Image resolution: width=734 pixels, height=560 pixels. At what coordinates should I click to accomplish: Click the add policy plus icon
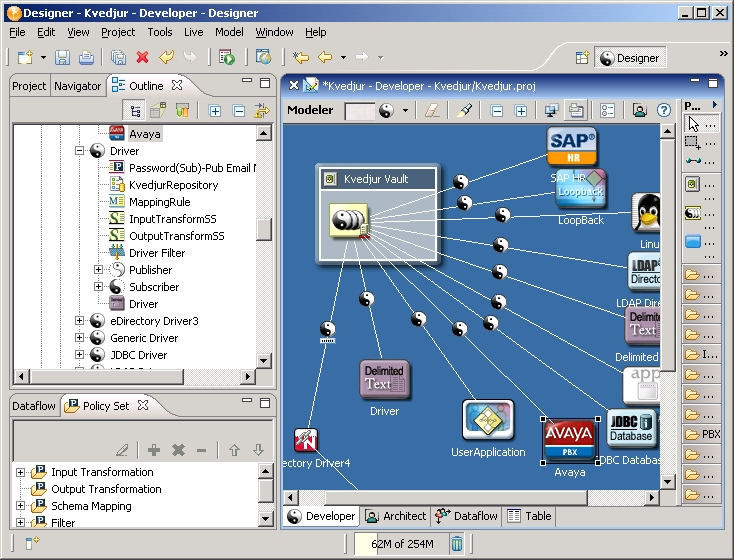click(154, 450)
